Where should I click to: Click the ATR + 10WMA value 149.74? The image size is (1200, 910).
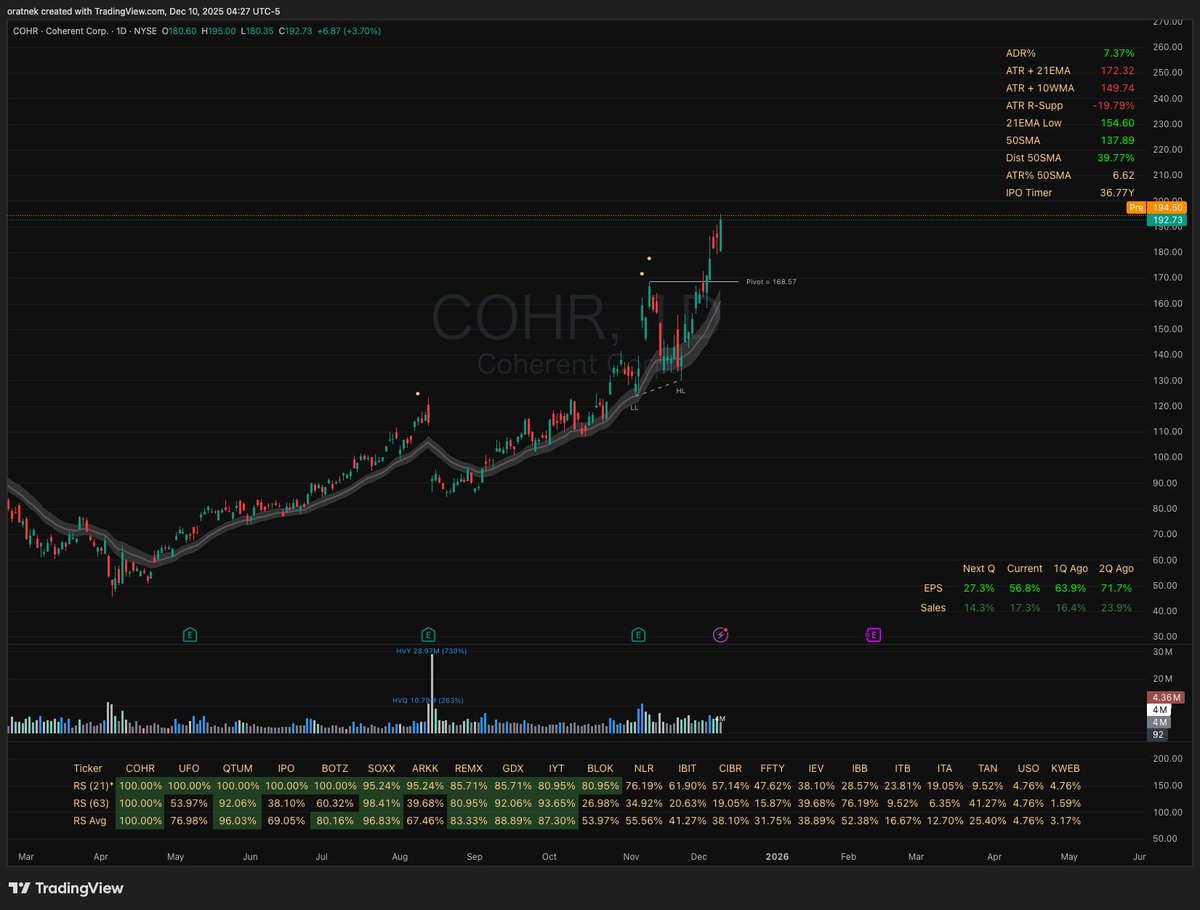(1116, 88)
